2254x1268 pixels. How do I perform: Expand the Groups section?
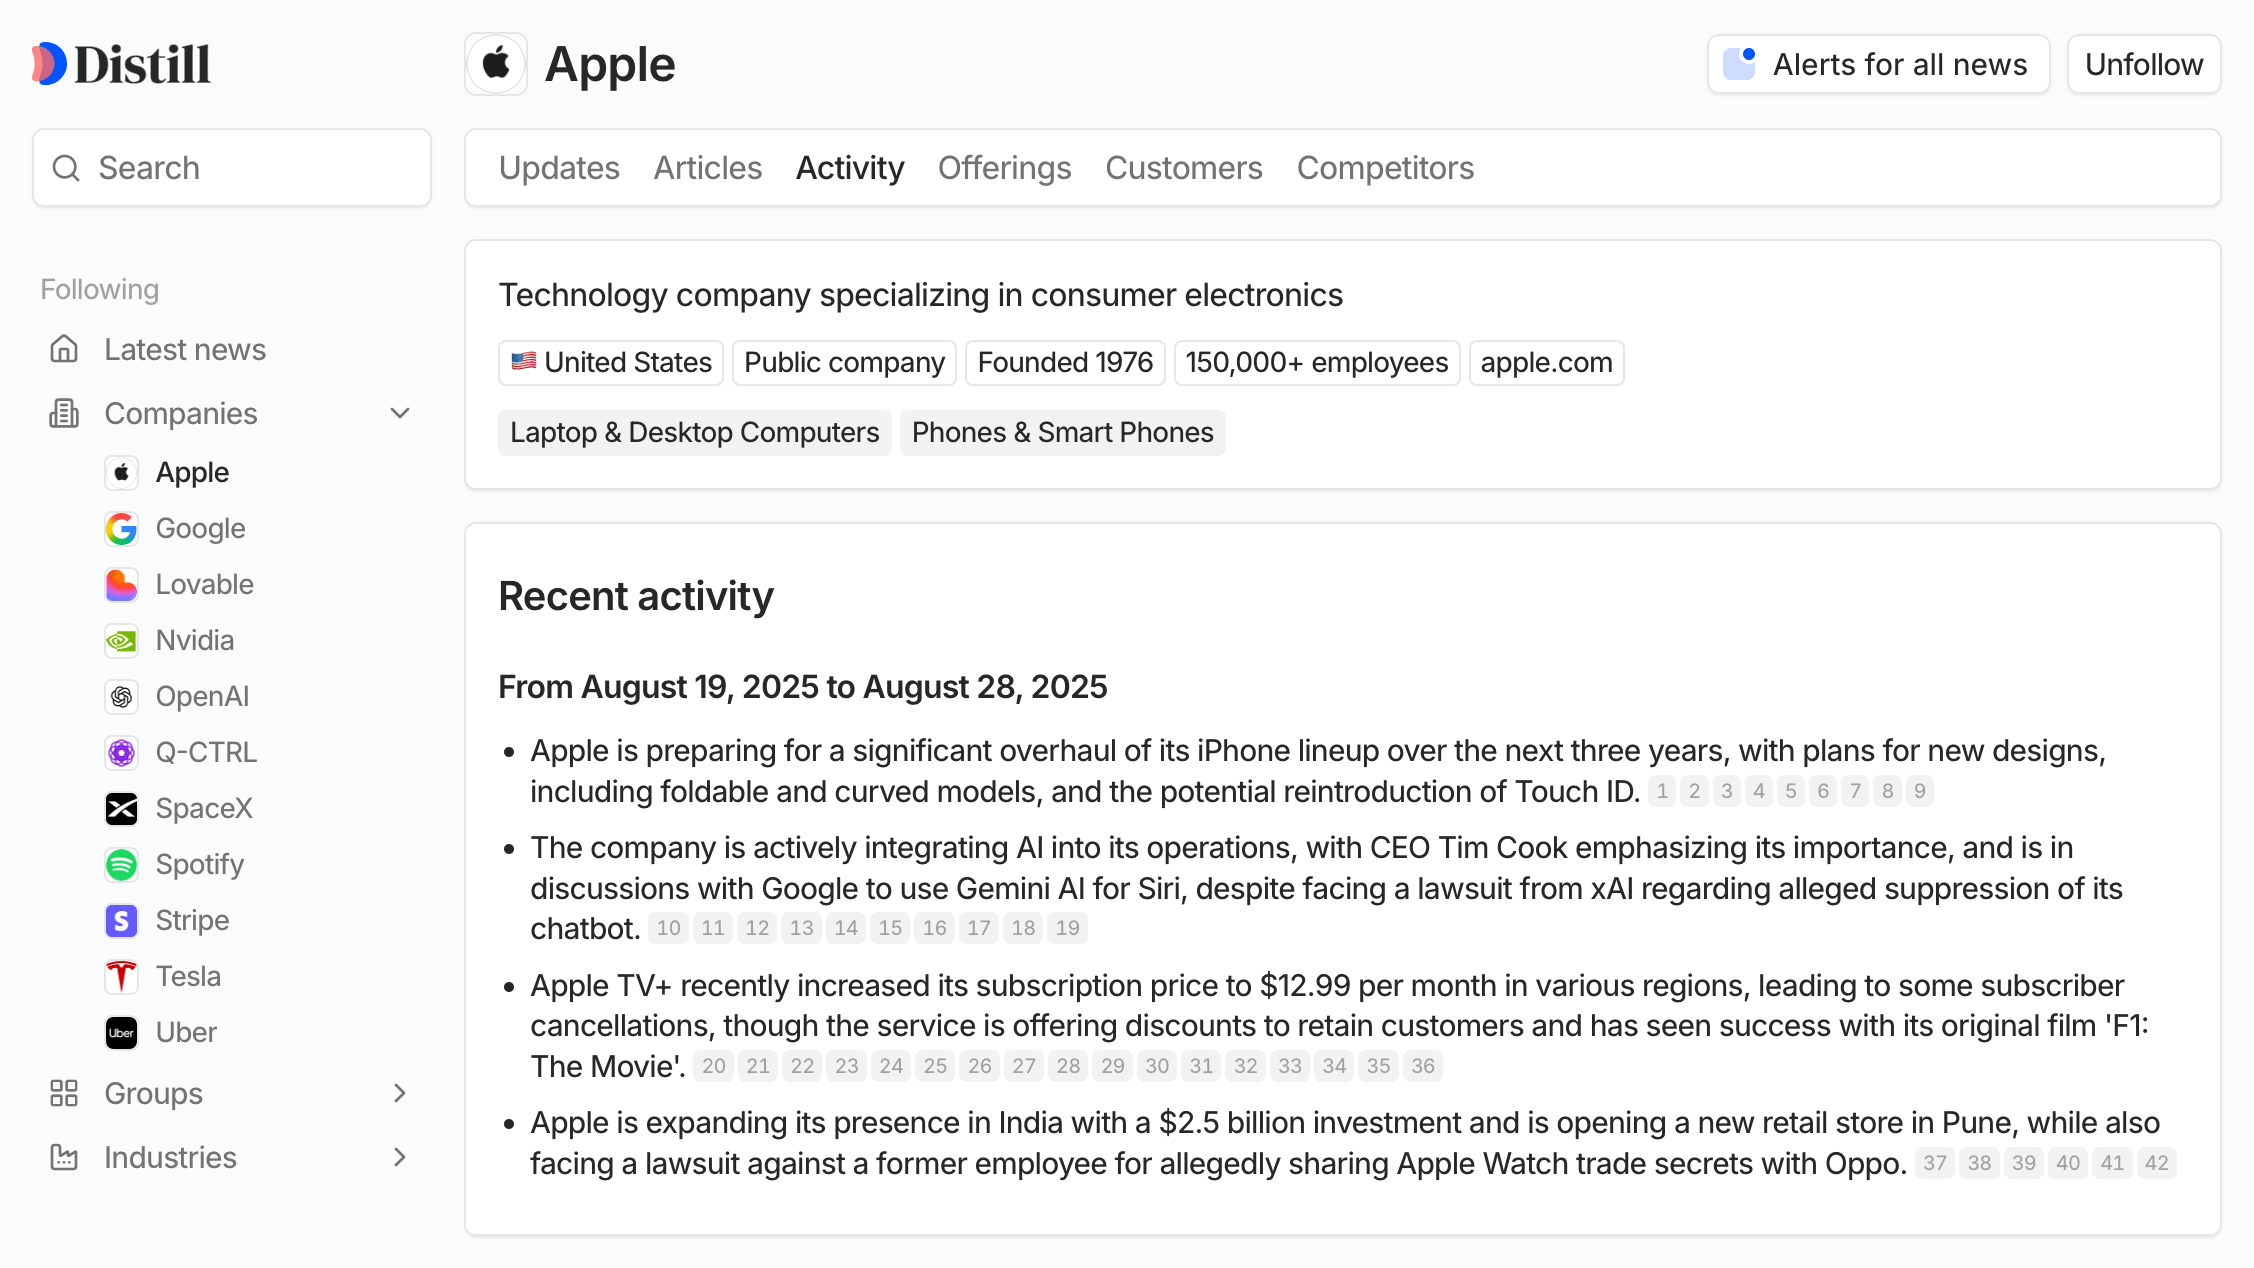coord(400,1093)
